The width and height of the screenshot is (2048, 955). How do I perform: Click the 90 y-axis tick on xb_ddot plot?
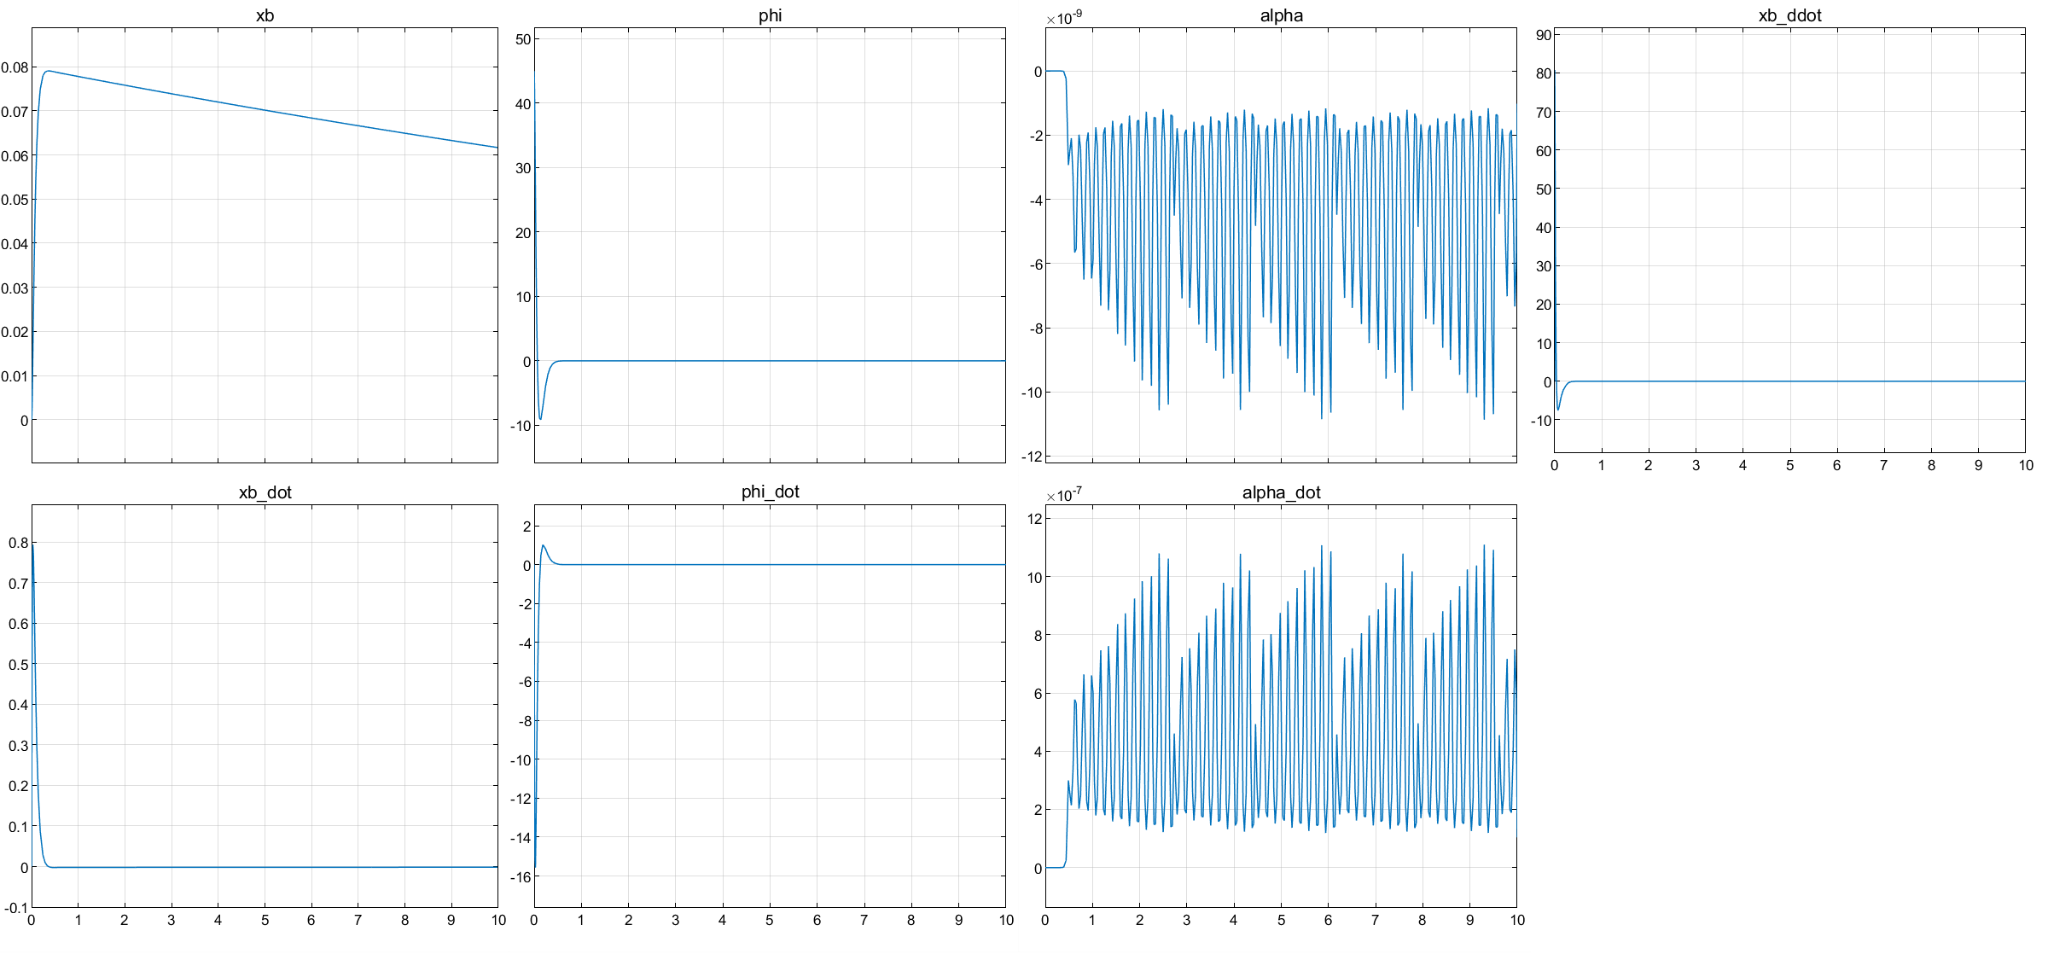1543,35
